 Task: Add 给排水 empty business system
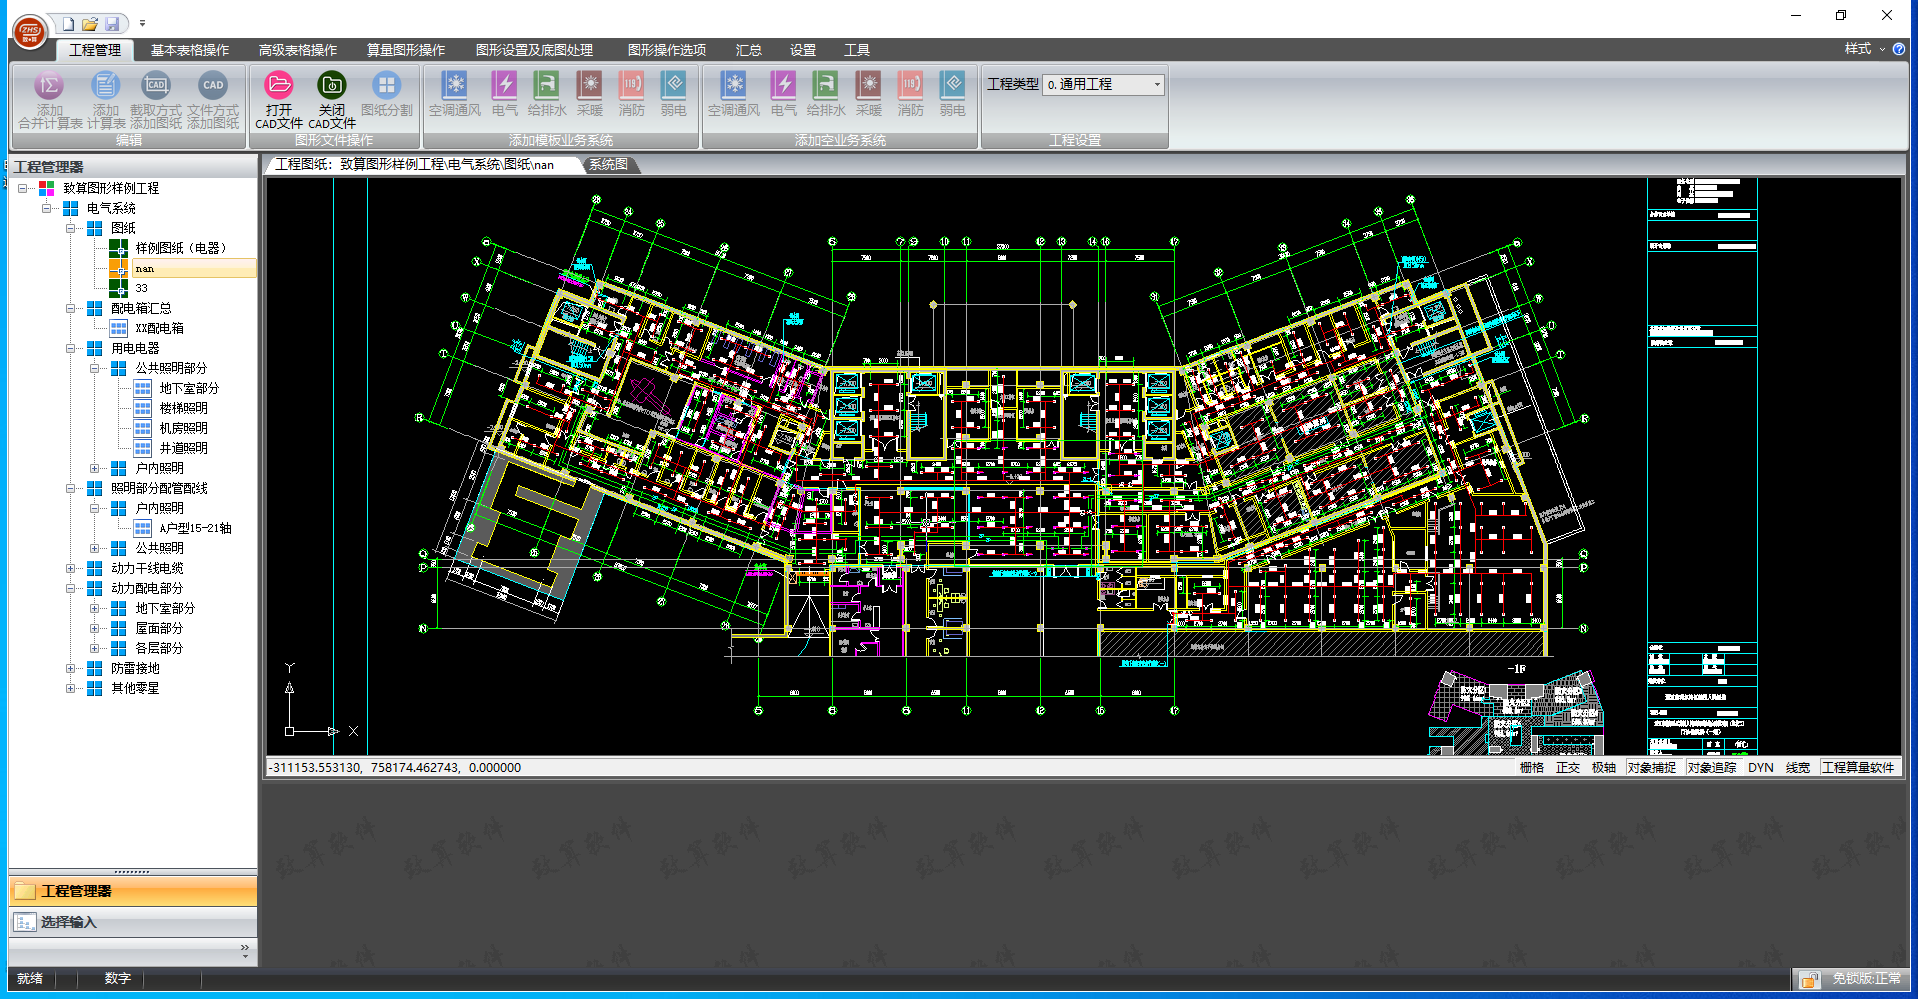(826, 93)
